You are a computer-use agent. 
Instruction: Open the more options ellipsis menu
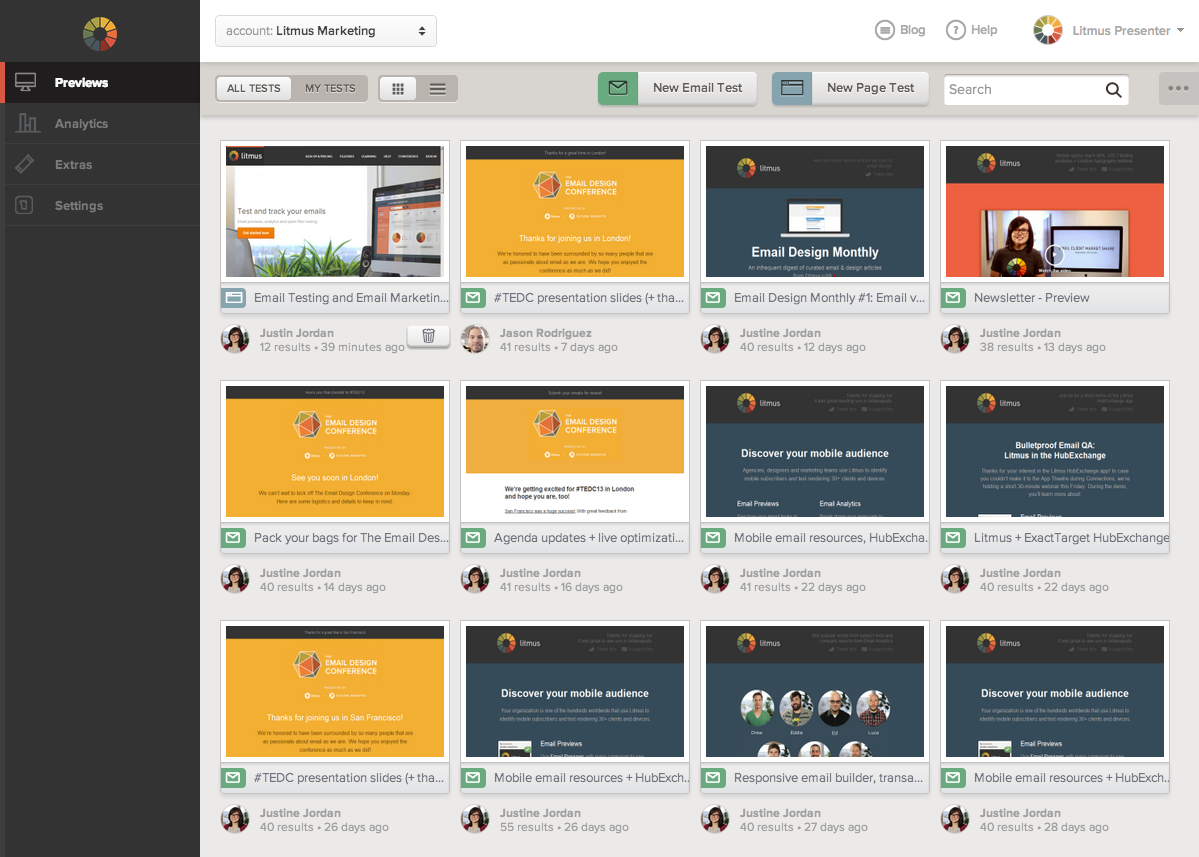[x=1178, y=88]
